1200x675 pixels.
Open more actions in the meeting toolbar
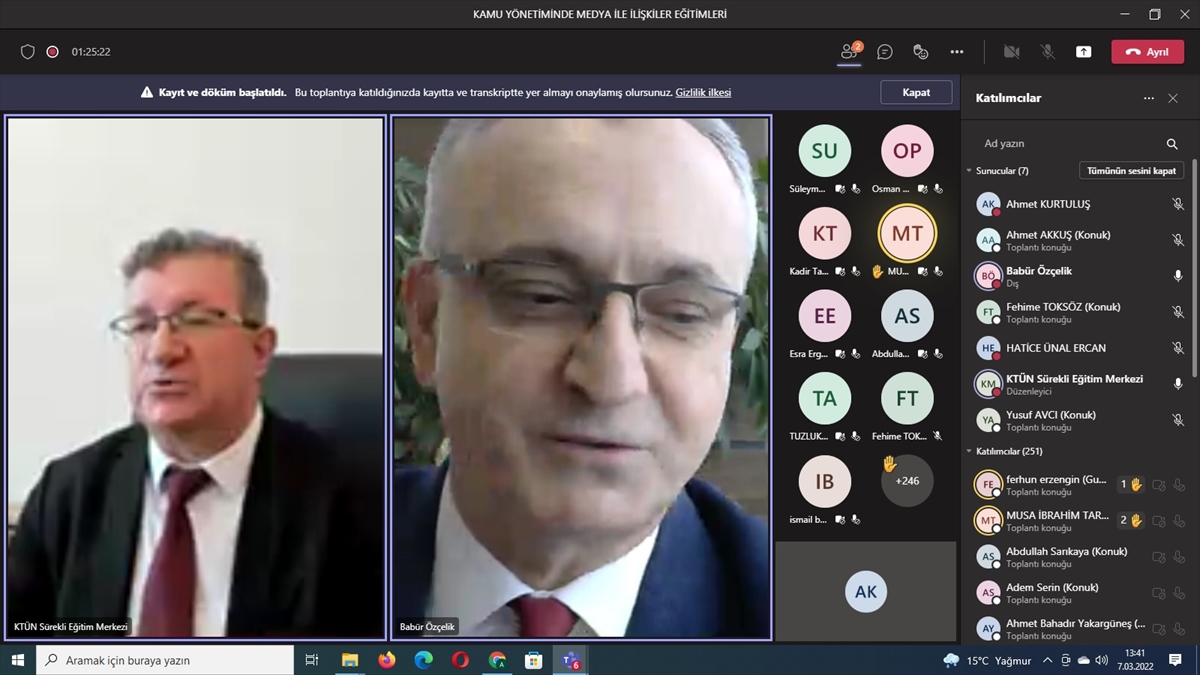point(957,52)
